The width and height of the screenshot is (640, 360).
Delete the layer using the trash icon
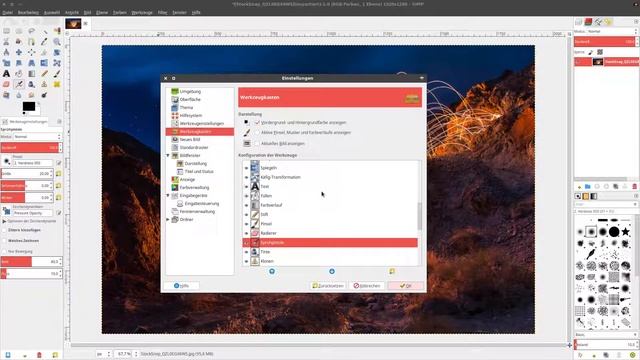[x=634, y=187]
